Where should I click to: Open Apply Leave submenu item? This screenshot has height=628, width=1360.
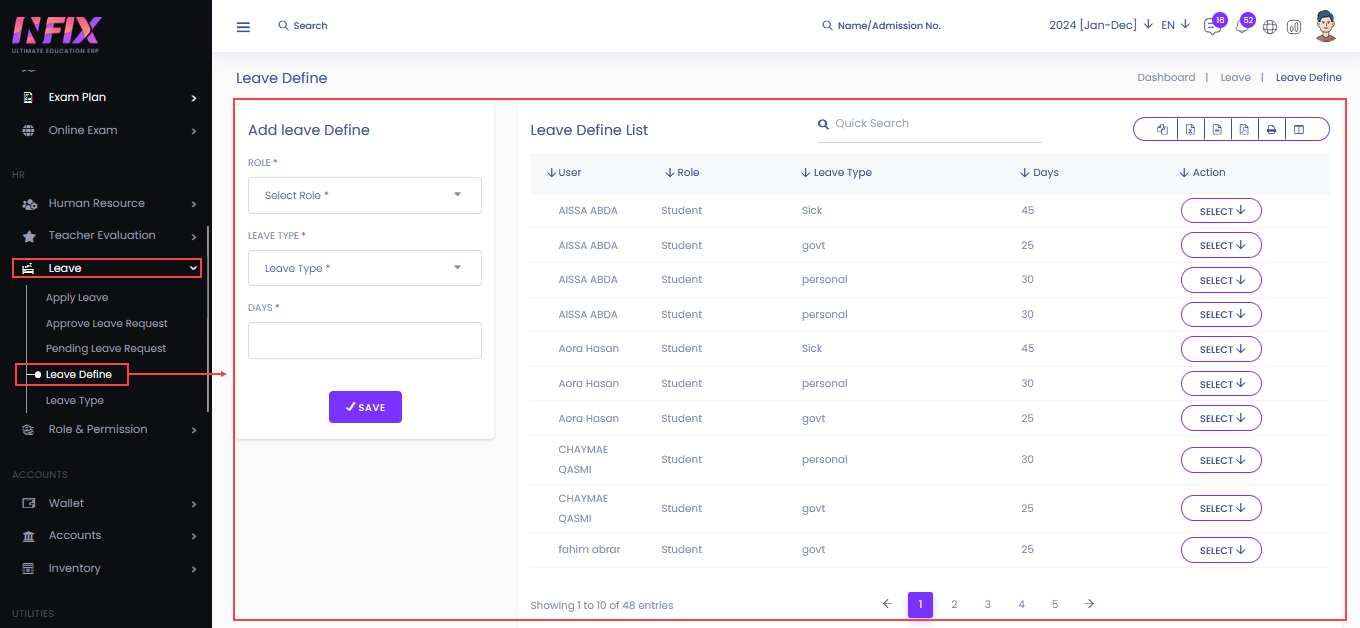[x=77, y=298]
